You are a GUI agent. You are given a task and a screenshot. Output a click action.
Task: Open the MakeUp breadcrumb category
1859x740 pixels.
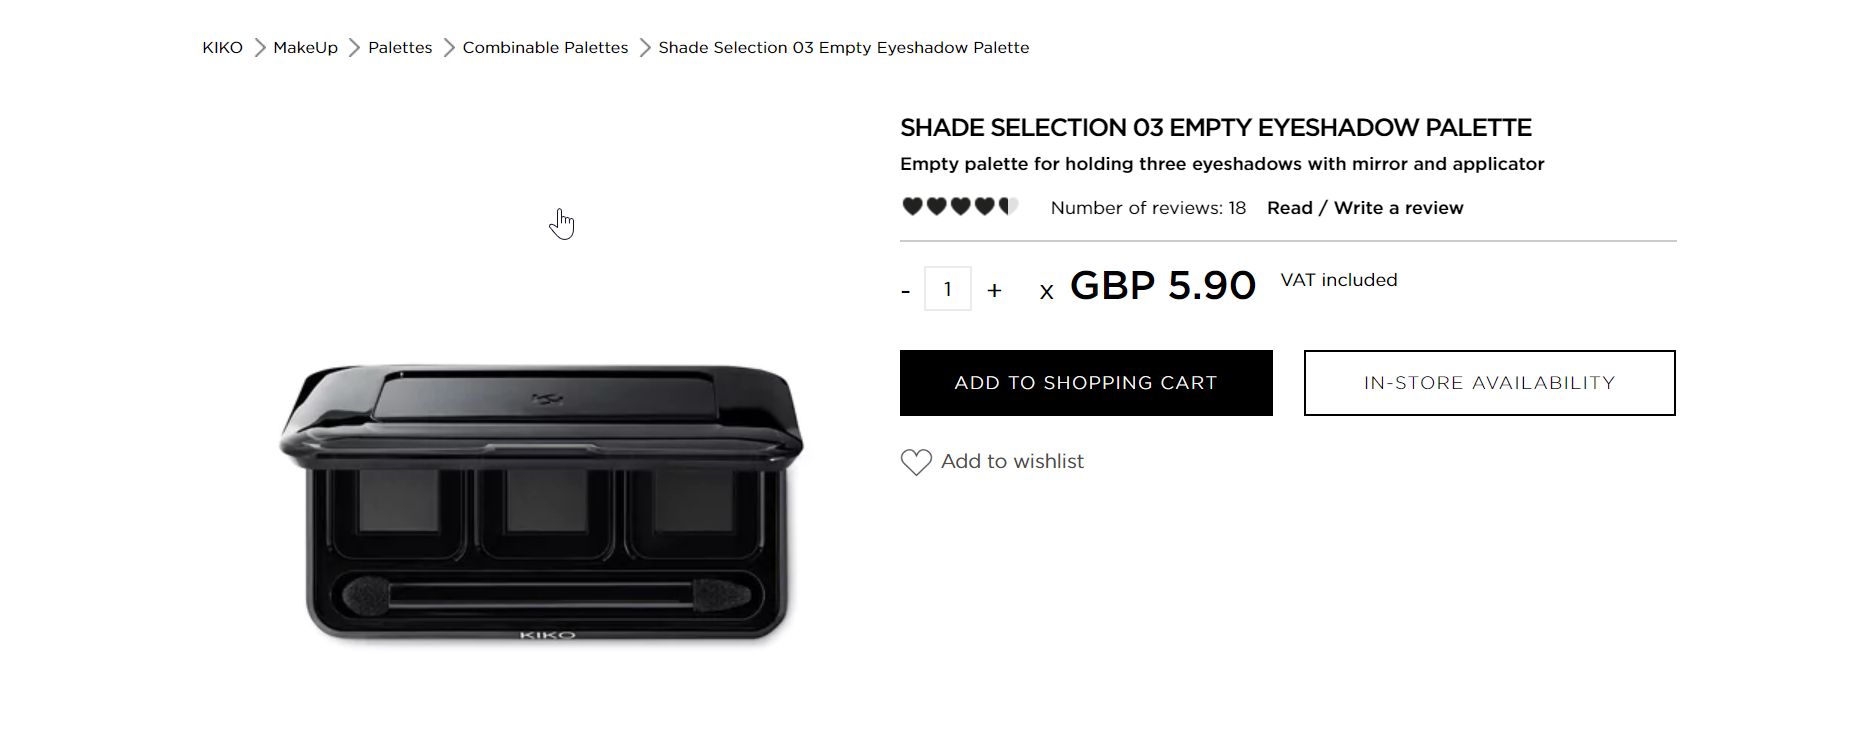[305, 48]
